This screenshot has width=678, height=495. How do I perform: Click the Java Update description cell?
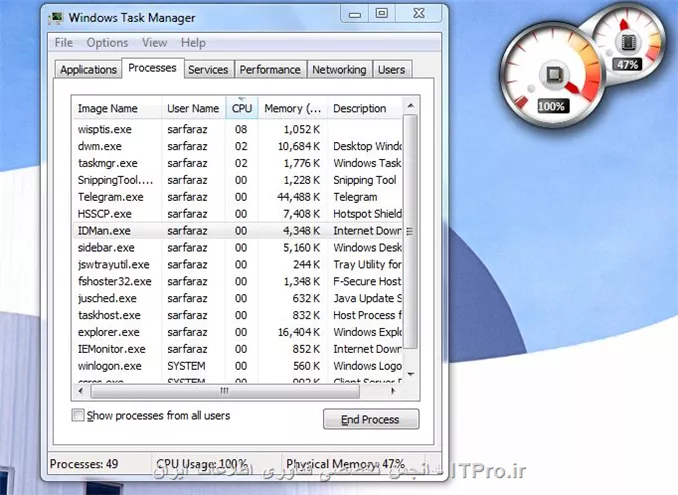coord(367,298)
